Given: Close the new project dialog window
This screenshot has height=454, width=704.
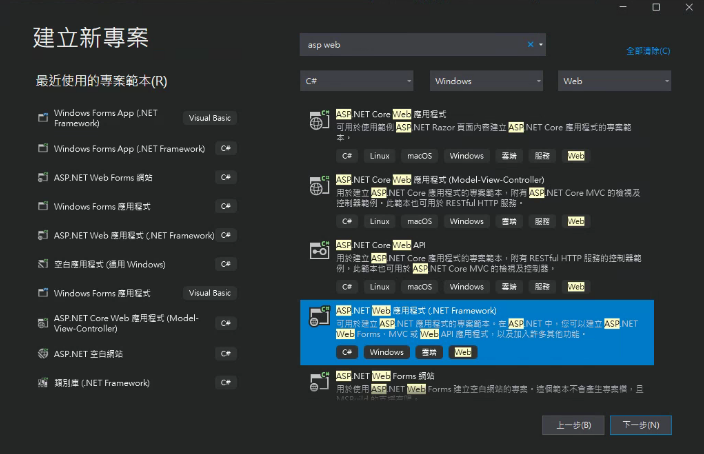Looking at the screenshot, I should pos(689,7).
